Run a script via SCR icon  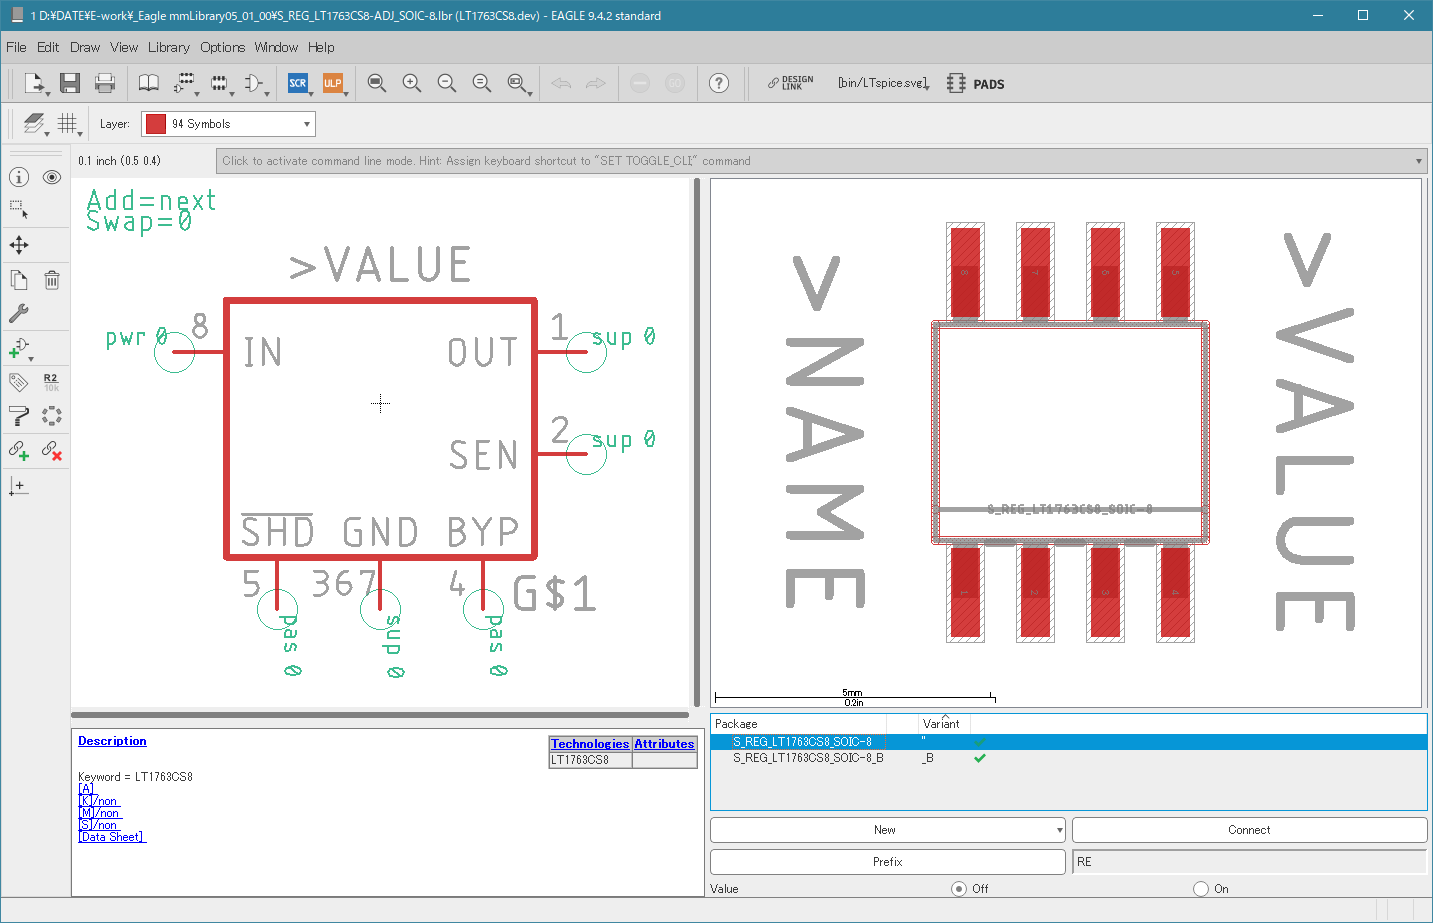pos(298,83)
